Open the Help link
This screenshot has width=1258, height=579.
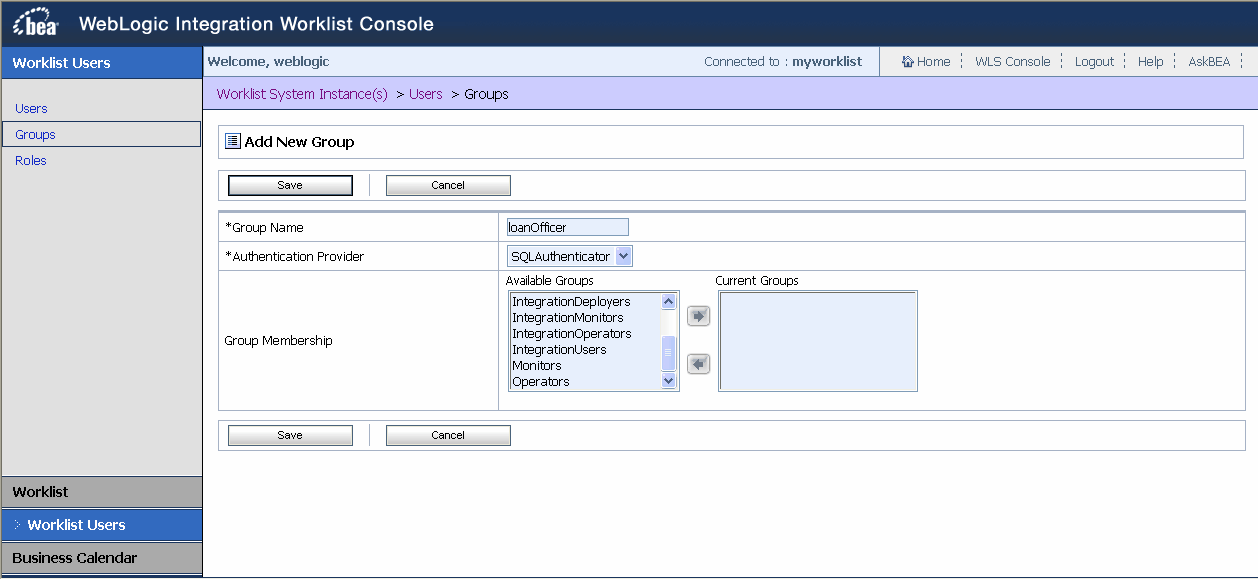tap(1150, 62)
